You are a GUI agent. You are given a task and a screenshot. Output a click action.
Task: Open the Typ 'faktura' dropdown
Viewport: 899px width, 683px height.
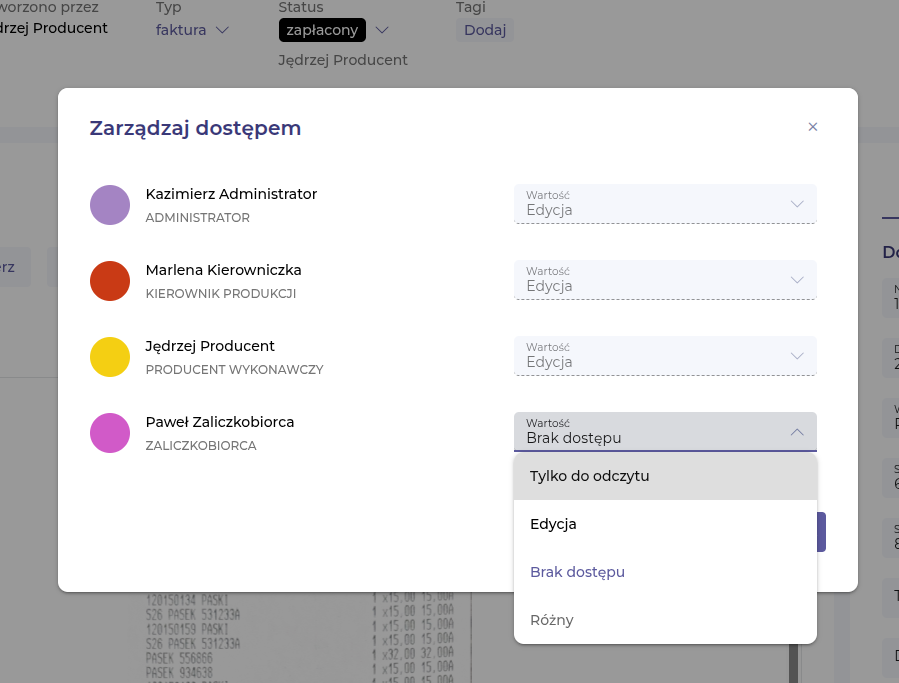[x=192, y=30]
